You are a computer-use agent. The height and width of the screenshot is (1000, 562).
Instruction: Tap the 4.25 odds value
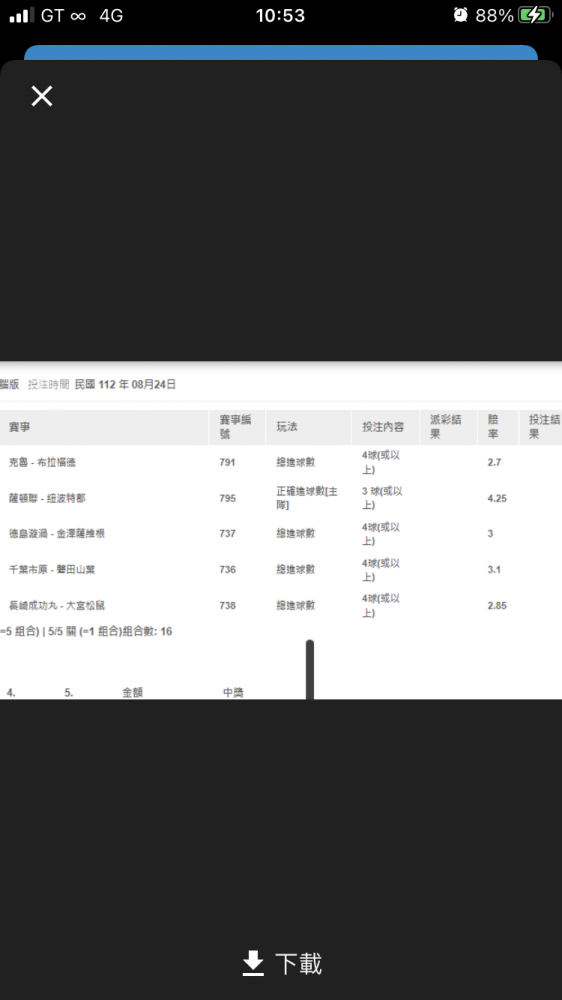(497, 499)
